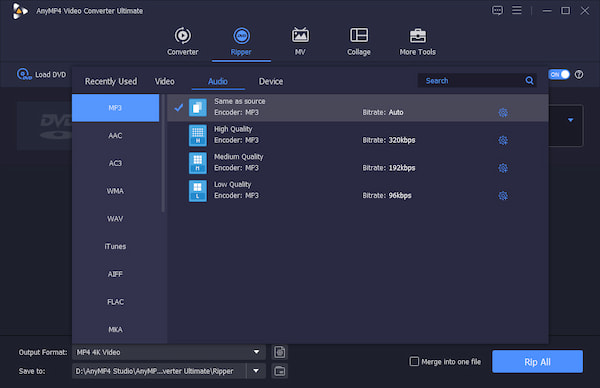Open More Tools toolbox
The height and width of the screenshot is (388, 600).
[417, 41]
